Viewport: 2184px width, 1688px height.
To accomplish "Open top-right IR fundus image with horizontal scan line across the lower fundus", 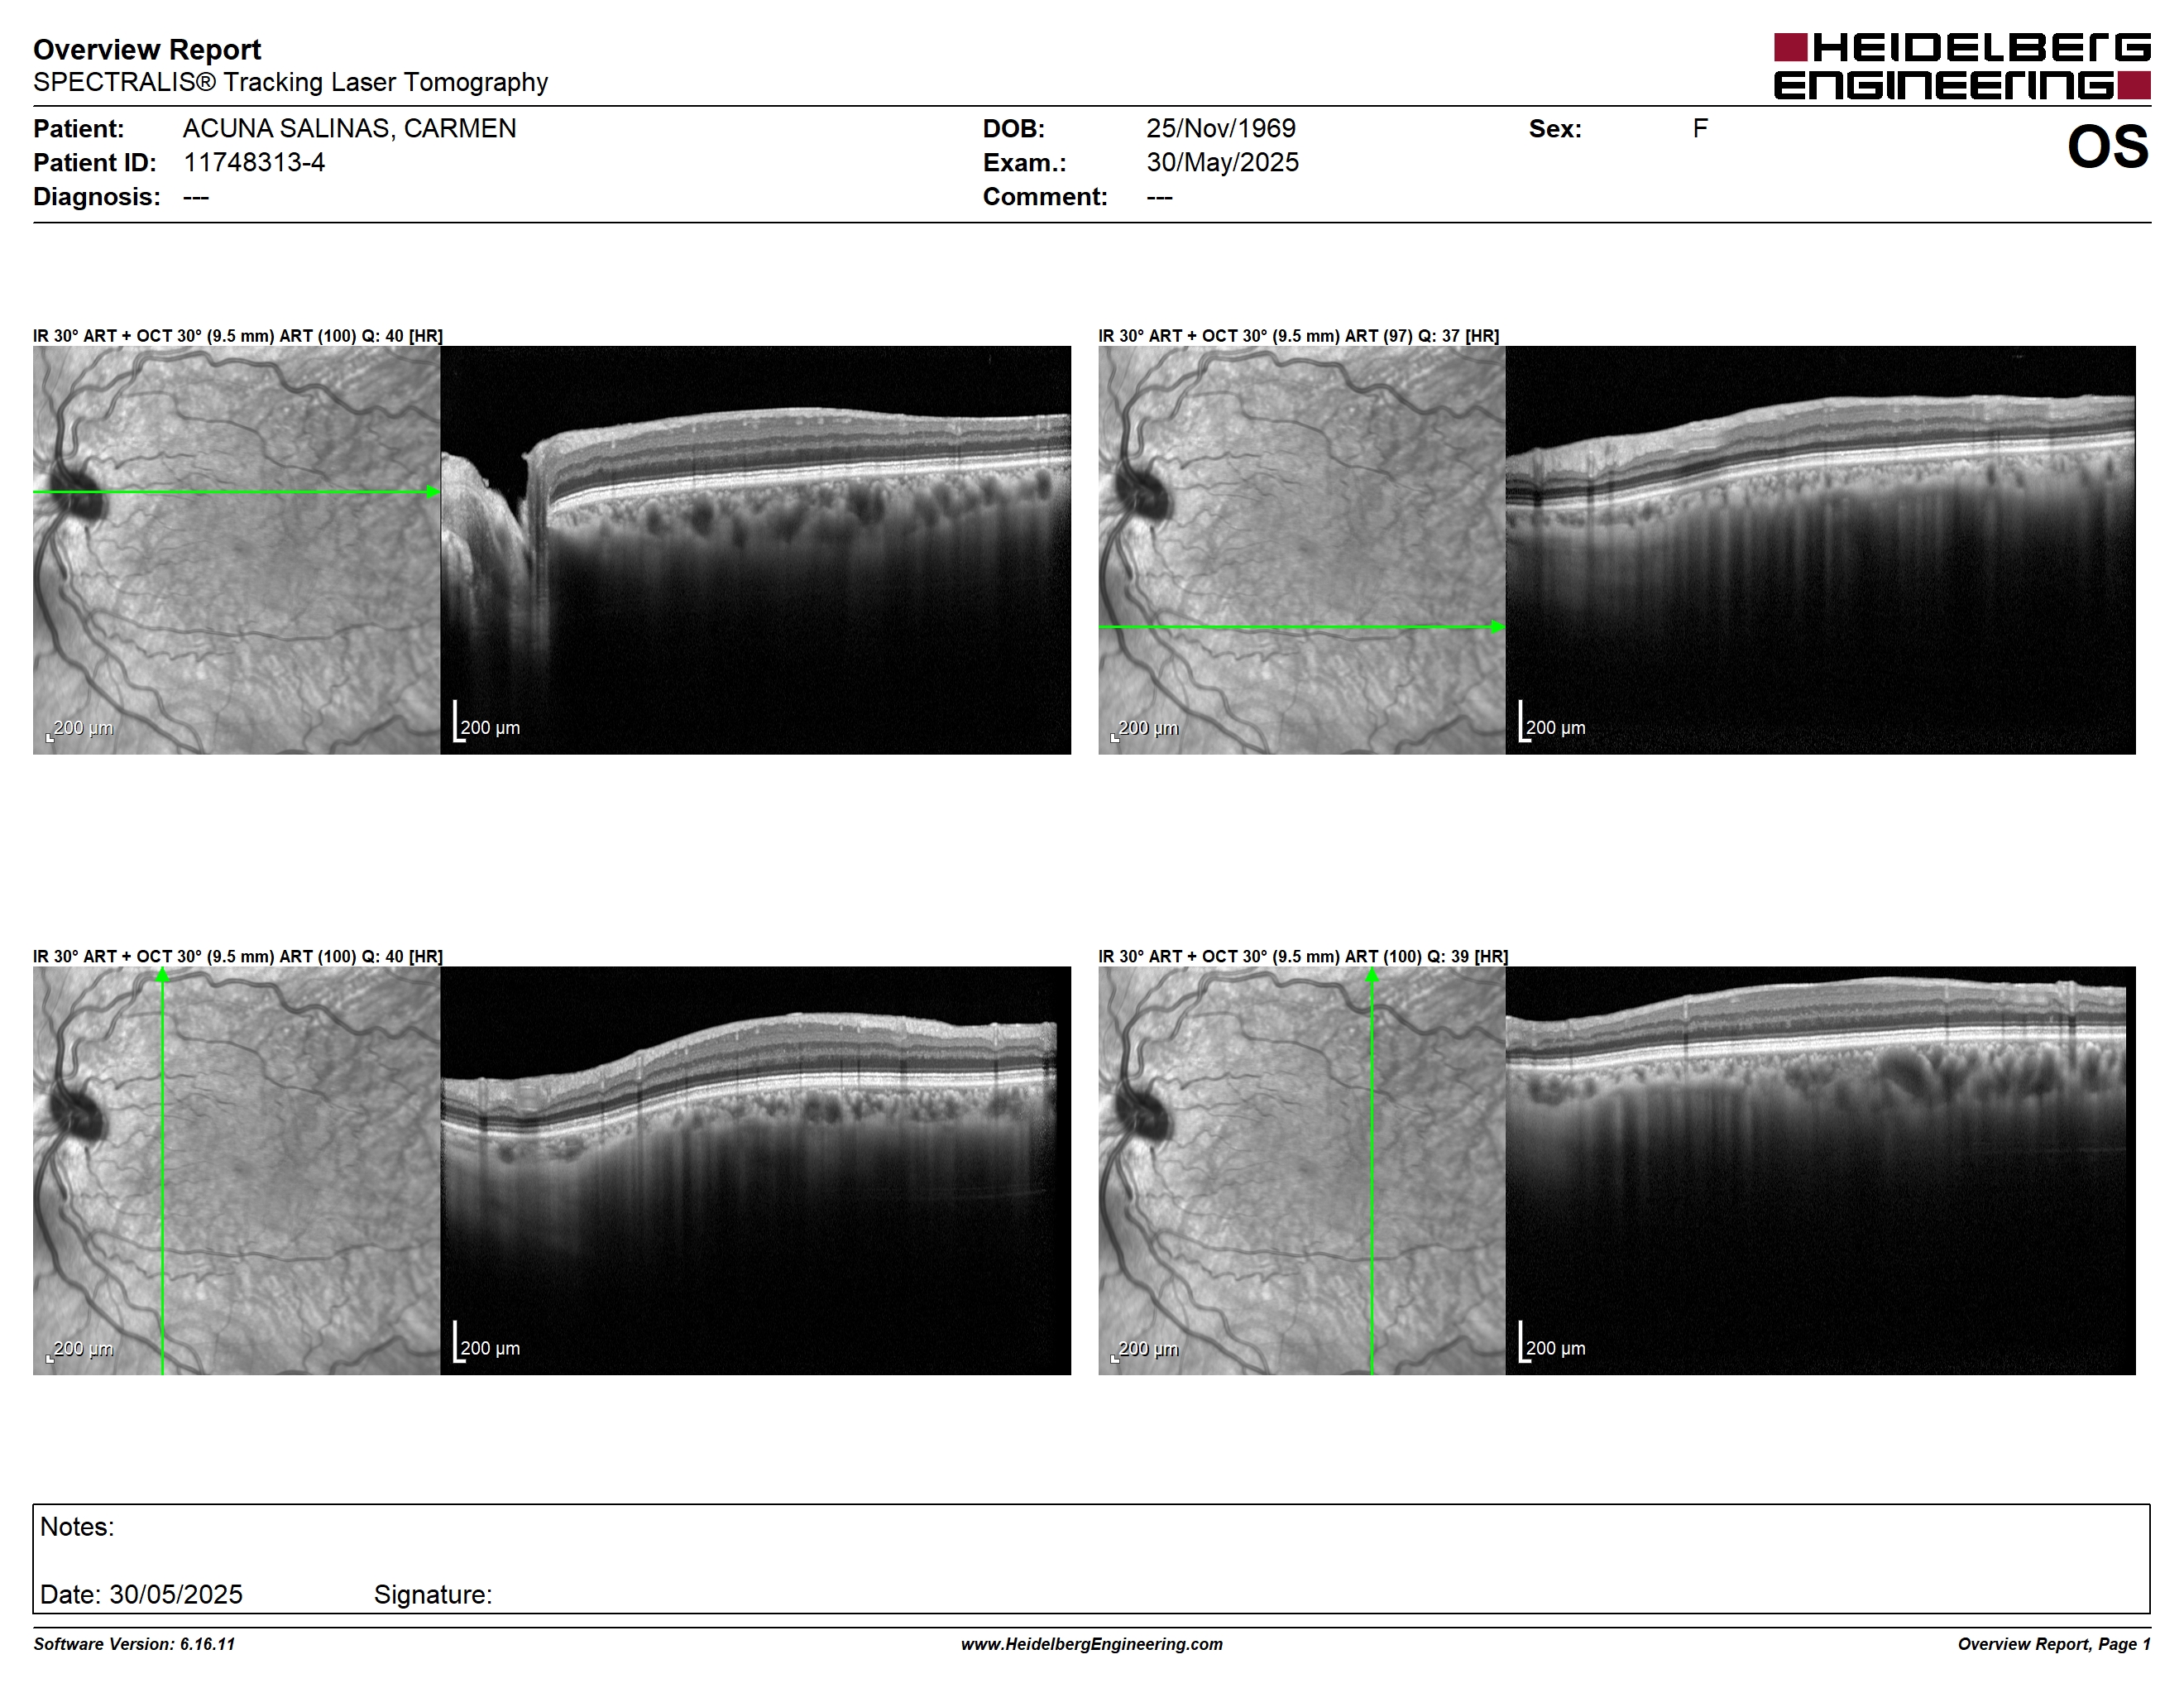I will [x=1301, y=550].
